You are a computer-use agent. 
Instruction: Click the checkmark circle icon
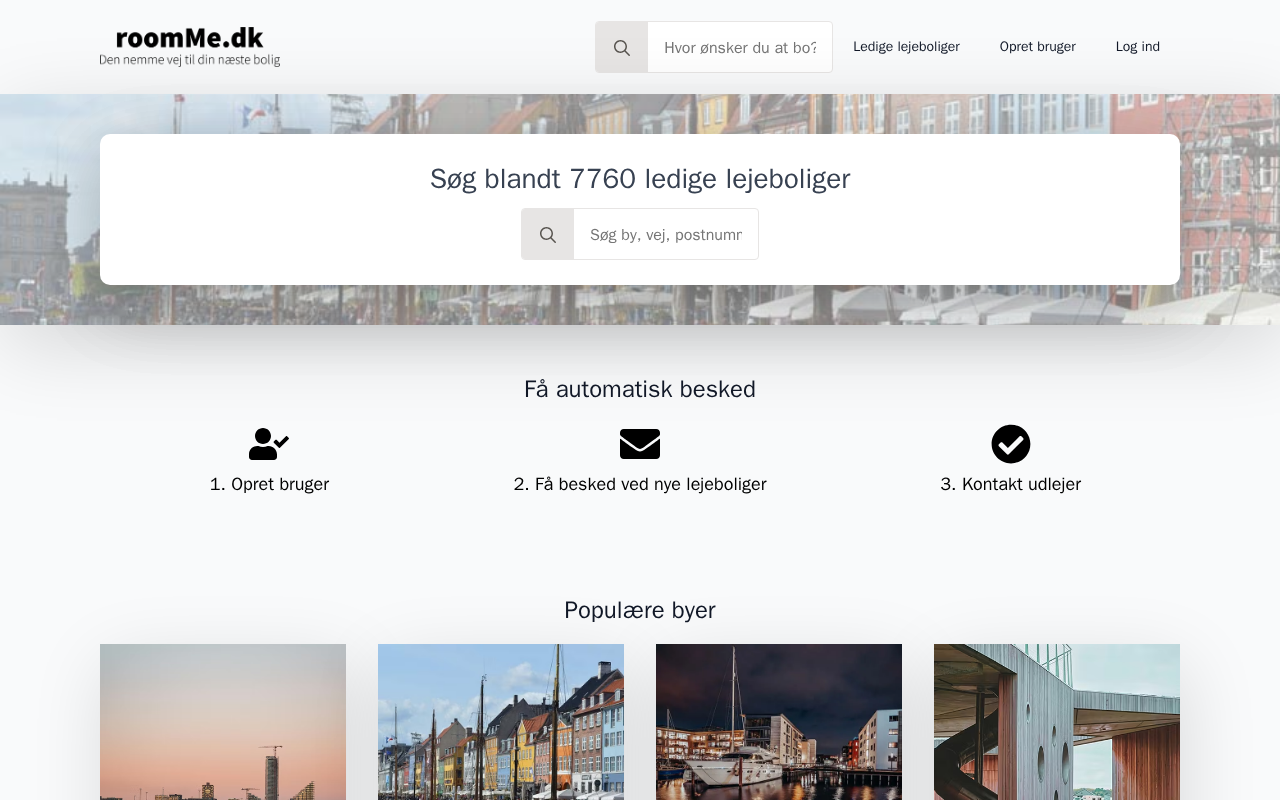[x=1011, y=444]
